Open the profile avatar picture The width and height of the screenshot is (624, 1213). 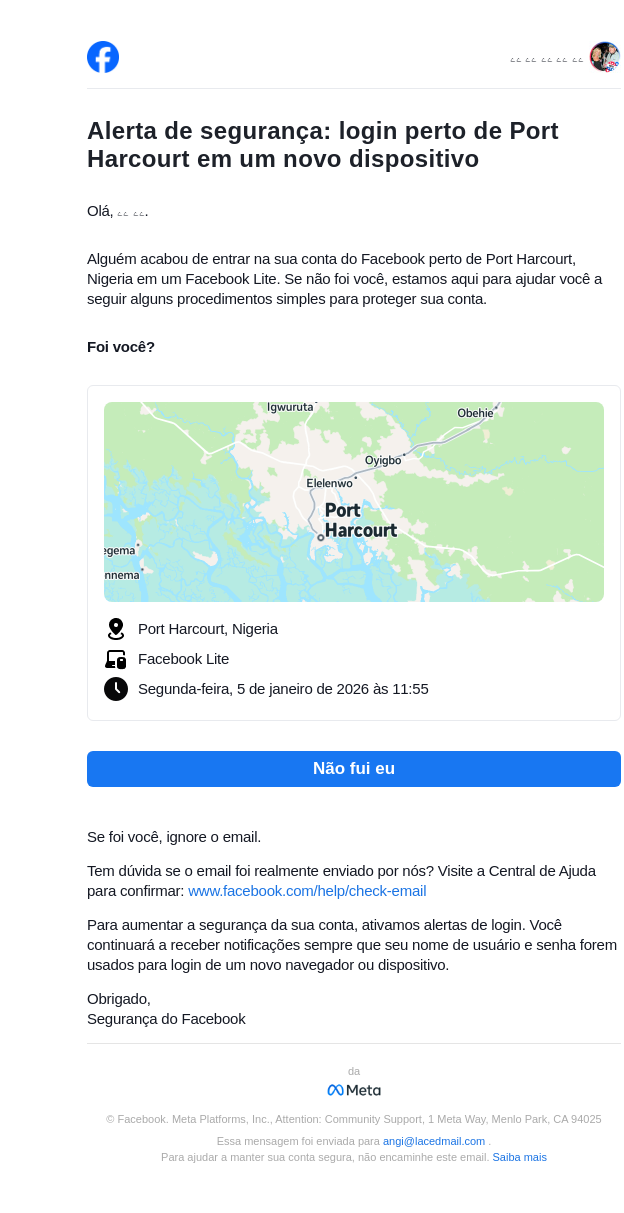click(x=604, y=57)
